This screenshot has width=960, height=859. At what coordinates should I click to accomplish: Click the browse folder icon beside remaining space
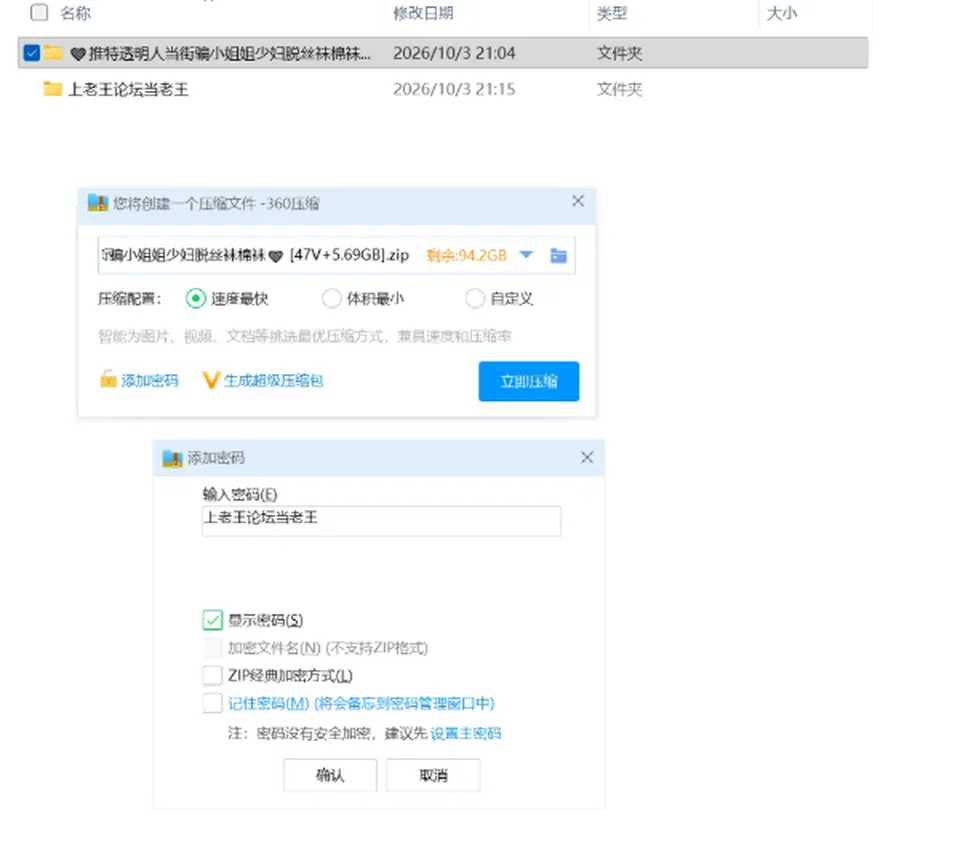tap(558, 255)
